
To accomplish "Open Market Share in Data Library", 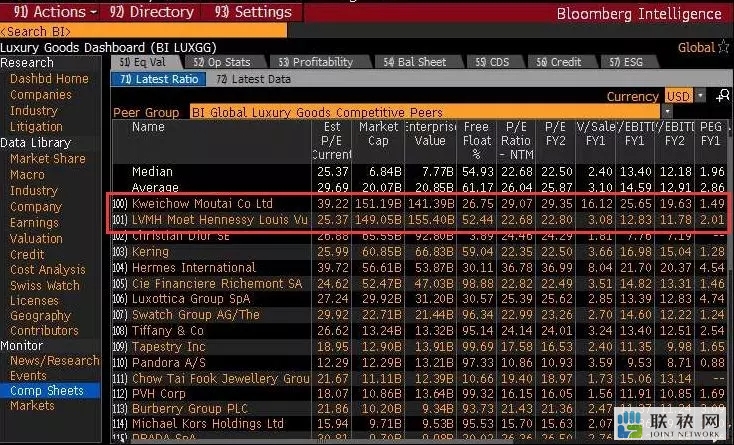I will point(48,159).
